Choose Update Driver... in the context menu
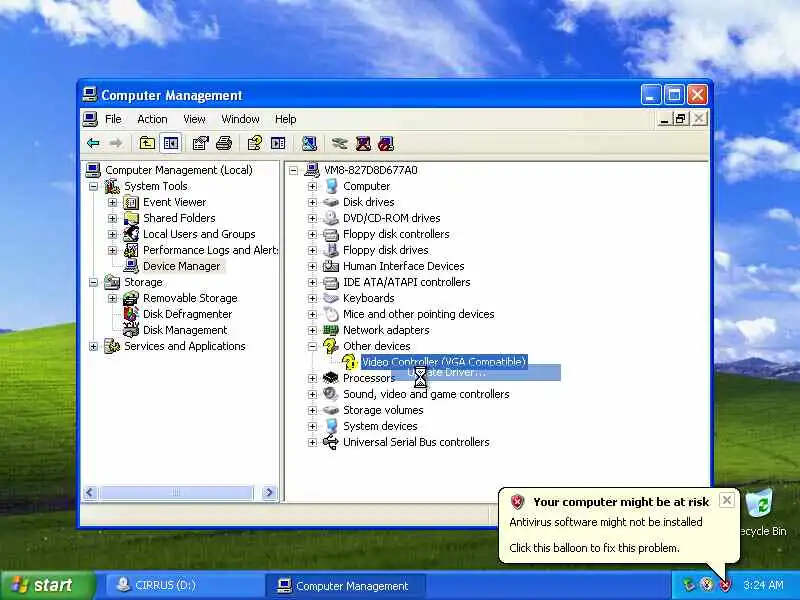Image resolution: width=800 pixels, height=600 pixels. 476,372
